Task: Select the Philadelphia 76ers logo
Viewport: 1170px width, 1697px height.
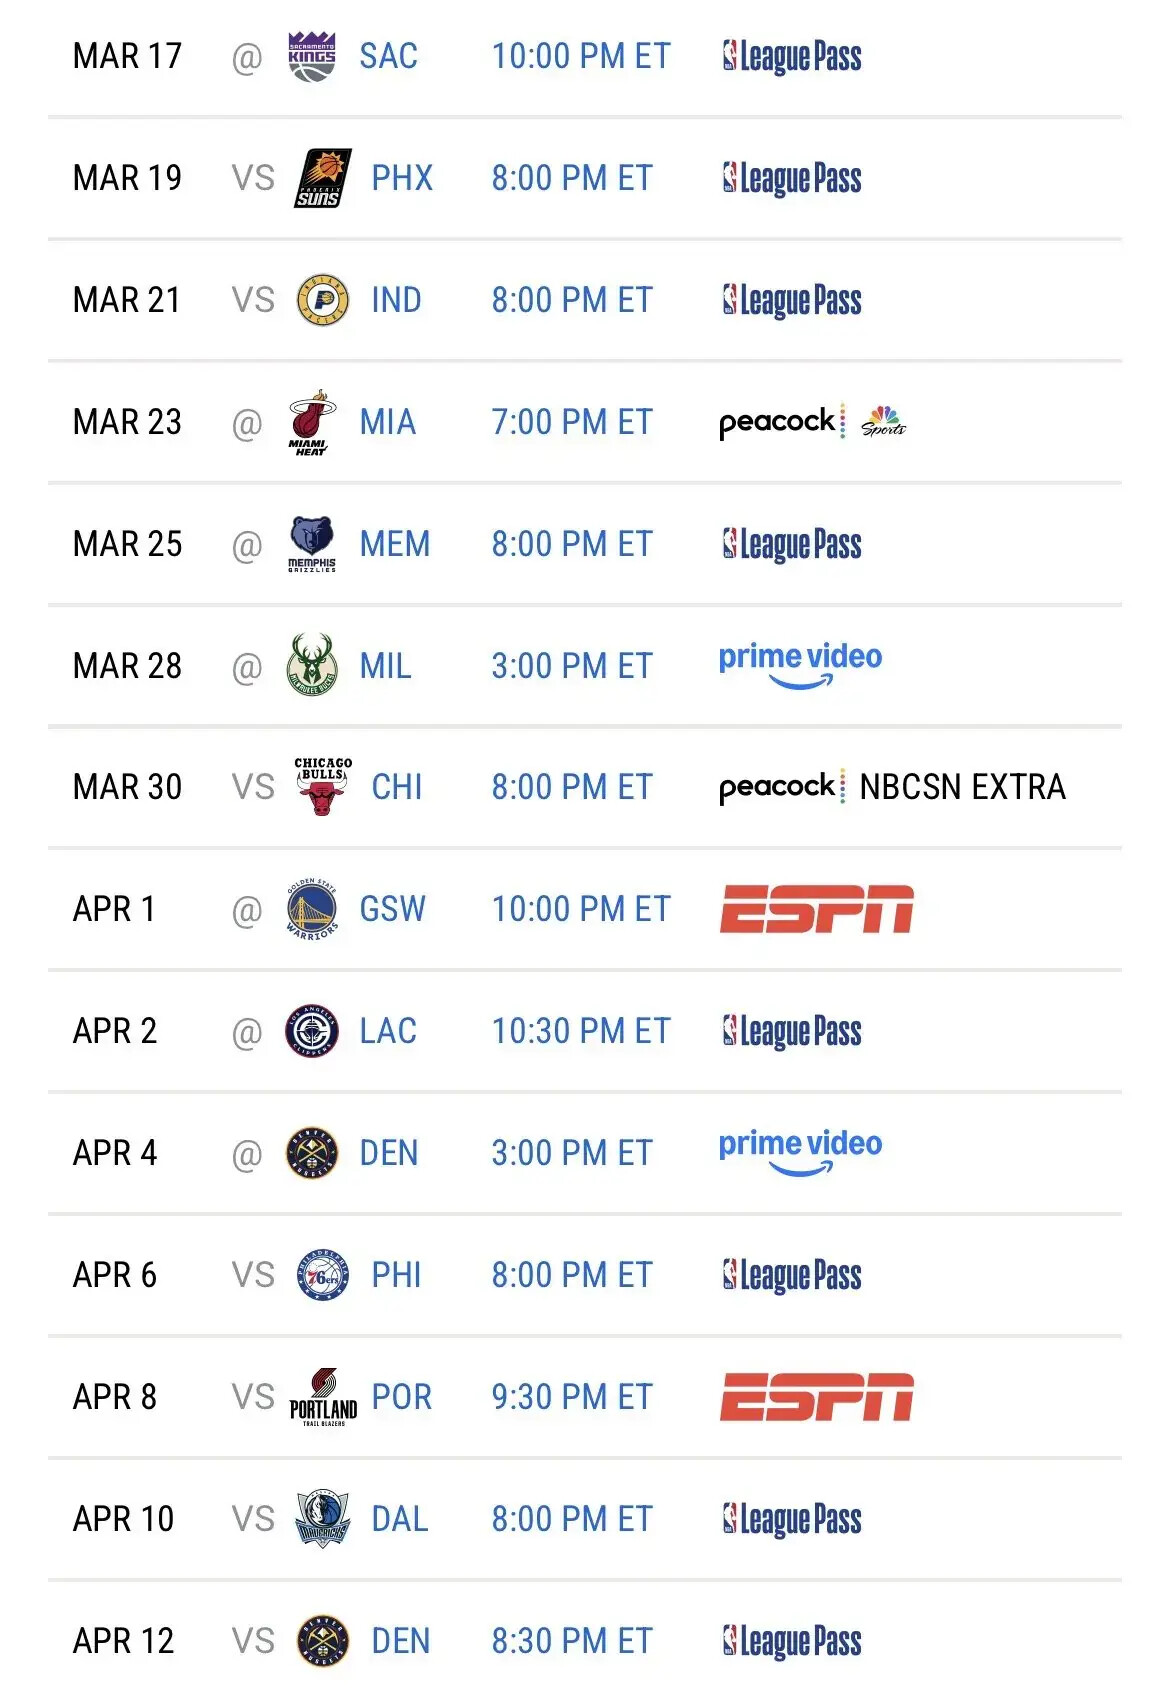Action: tap(323, 1275)
